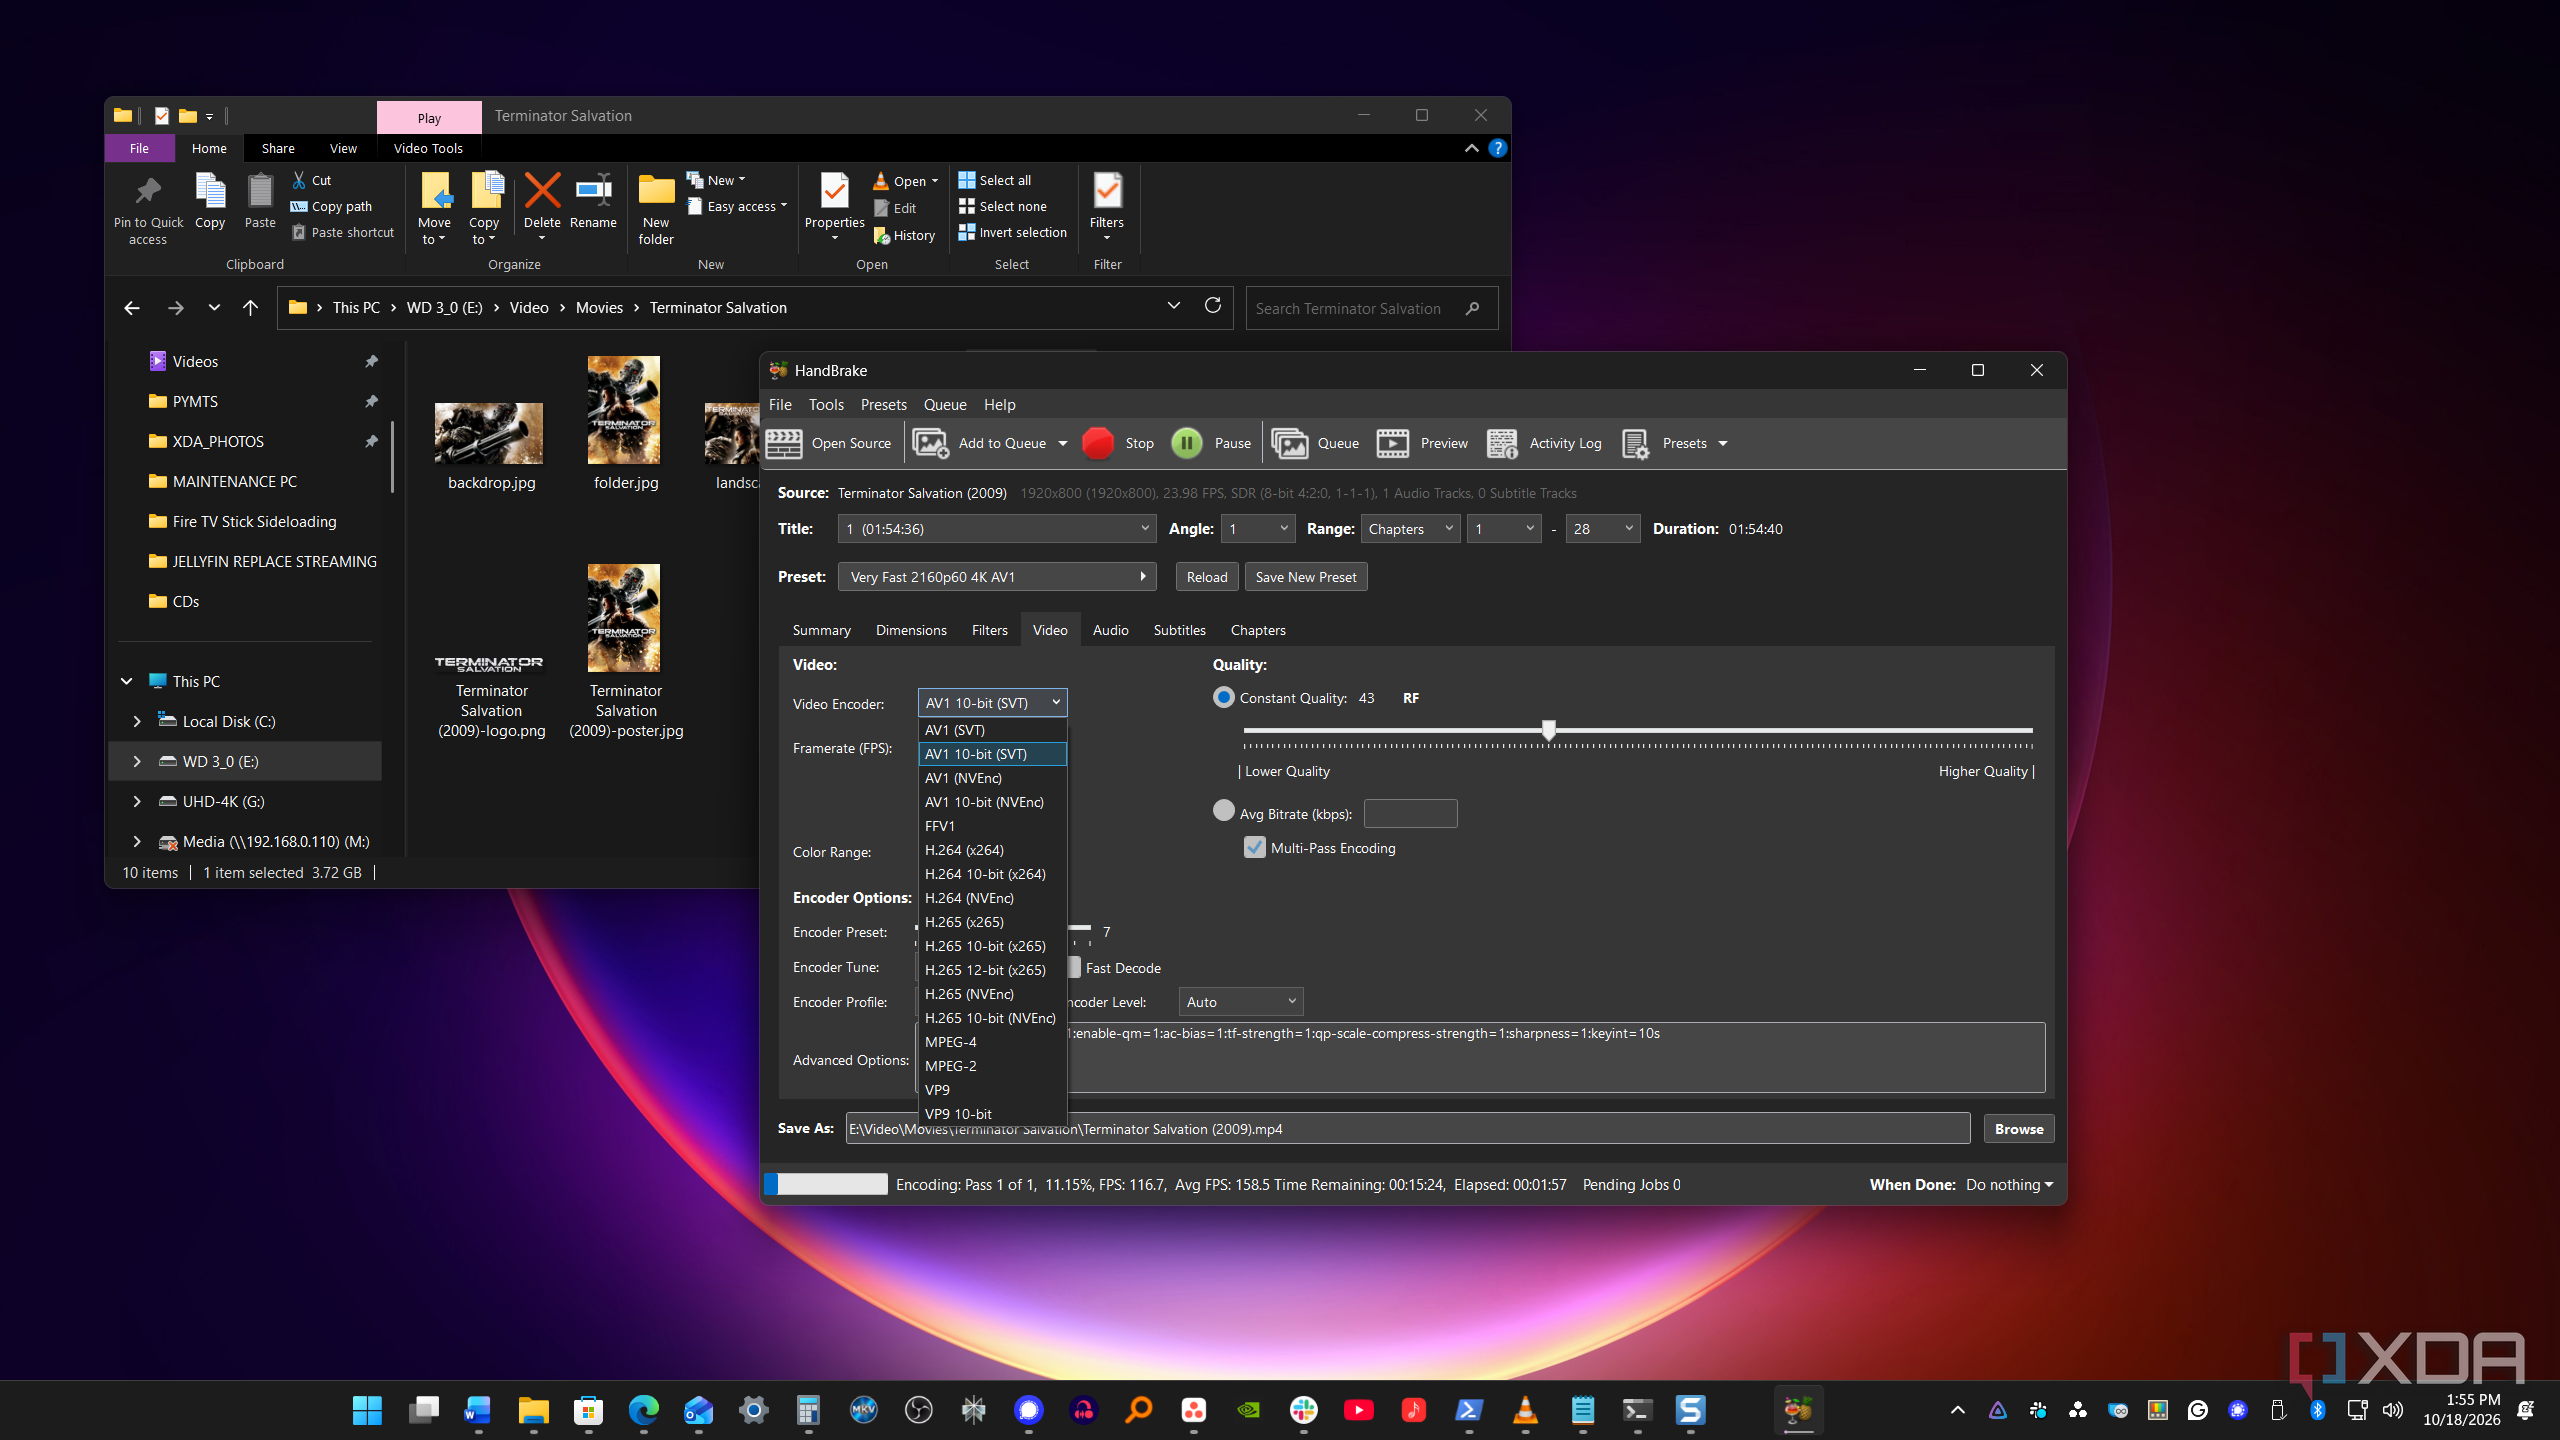Image resolution: width=2560 pixels, height=1440 pixels.
Task: Click the Save As file path field
Action: pos(1408,1129)
